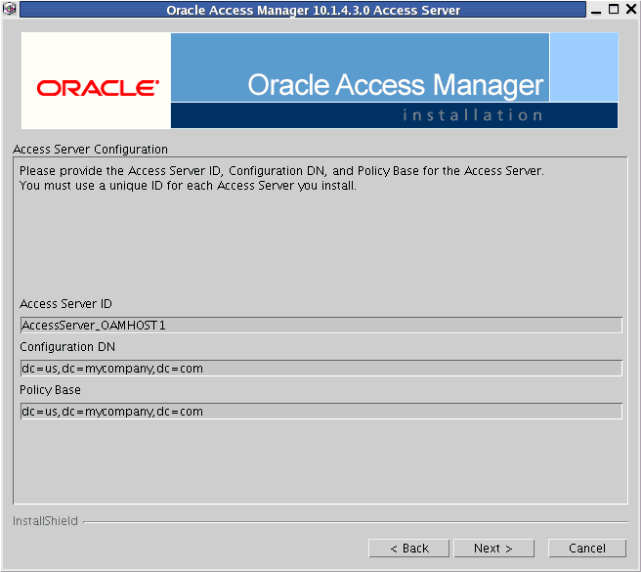Minimize the Access Server installer window
641x572 pixels.
tap(596, 10)
